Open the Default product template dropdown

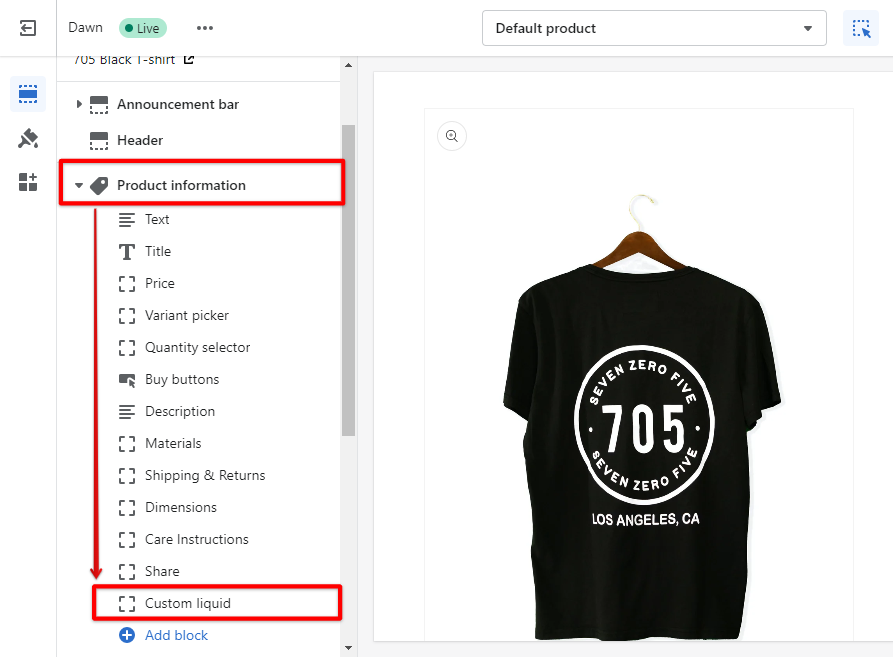(654, 28)
